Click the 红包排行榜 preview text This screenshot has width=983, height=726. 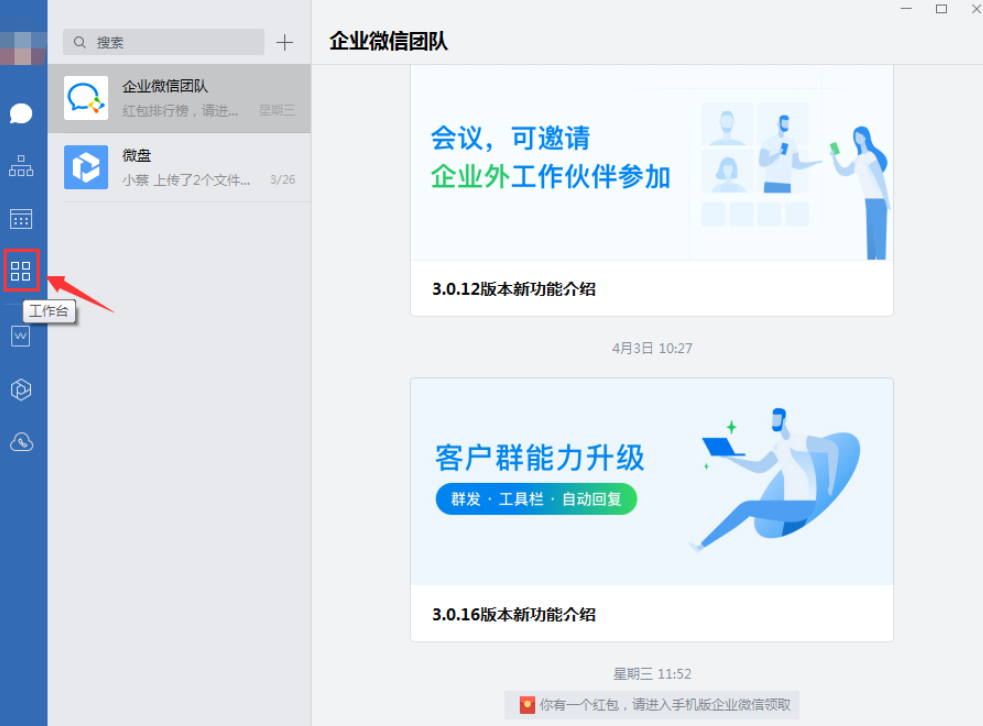180,111
